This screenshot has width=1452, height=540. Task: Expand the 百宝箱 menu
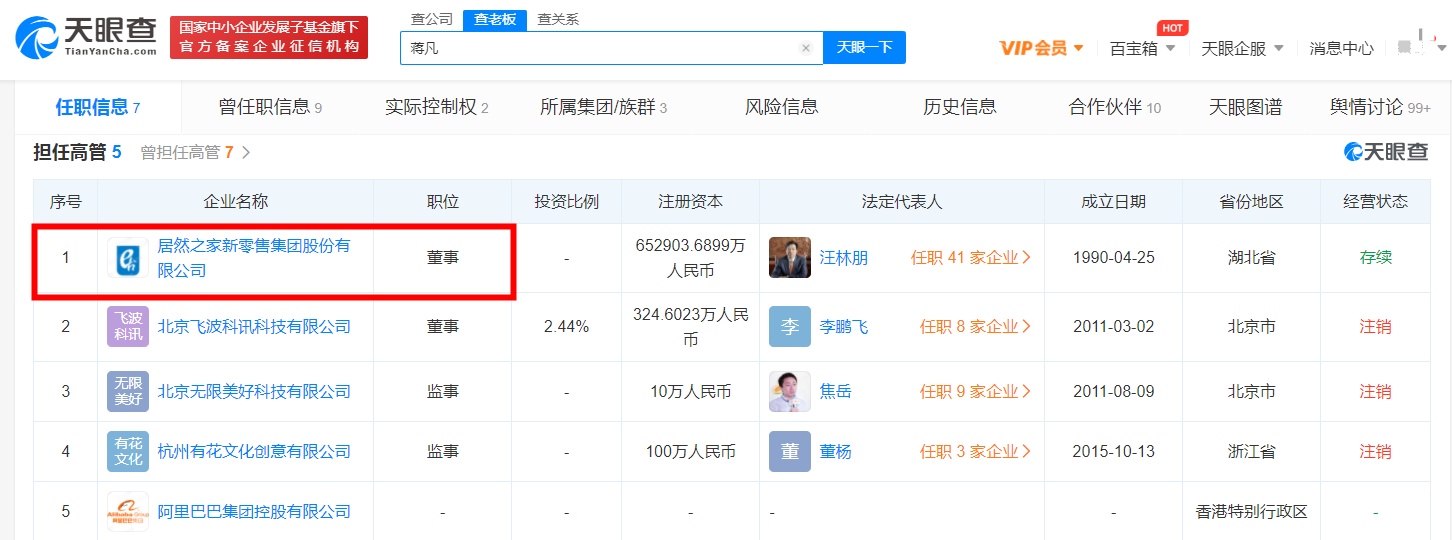click(x=1143, y=48)
